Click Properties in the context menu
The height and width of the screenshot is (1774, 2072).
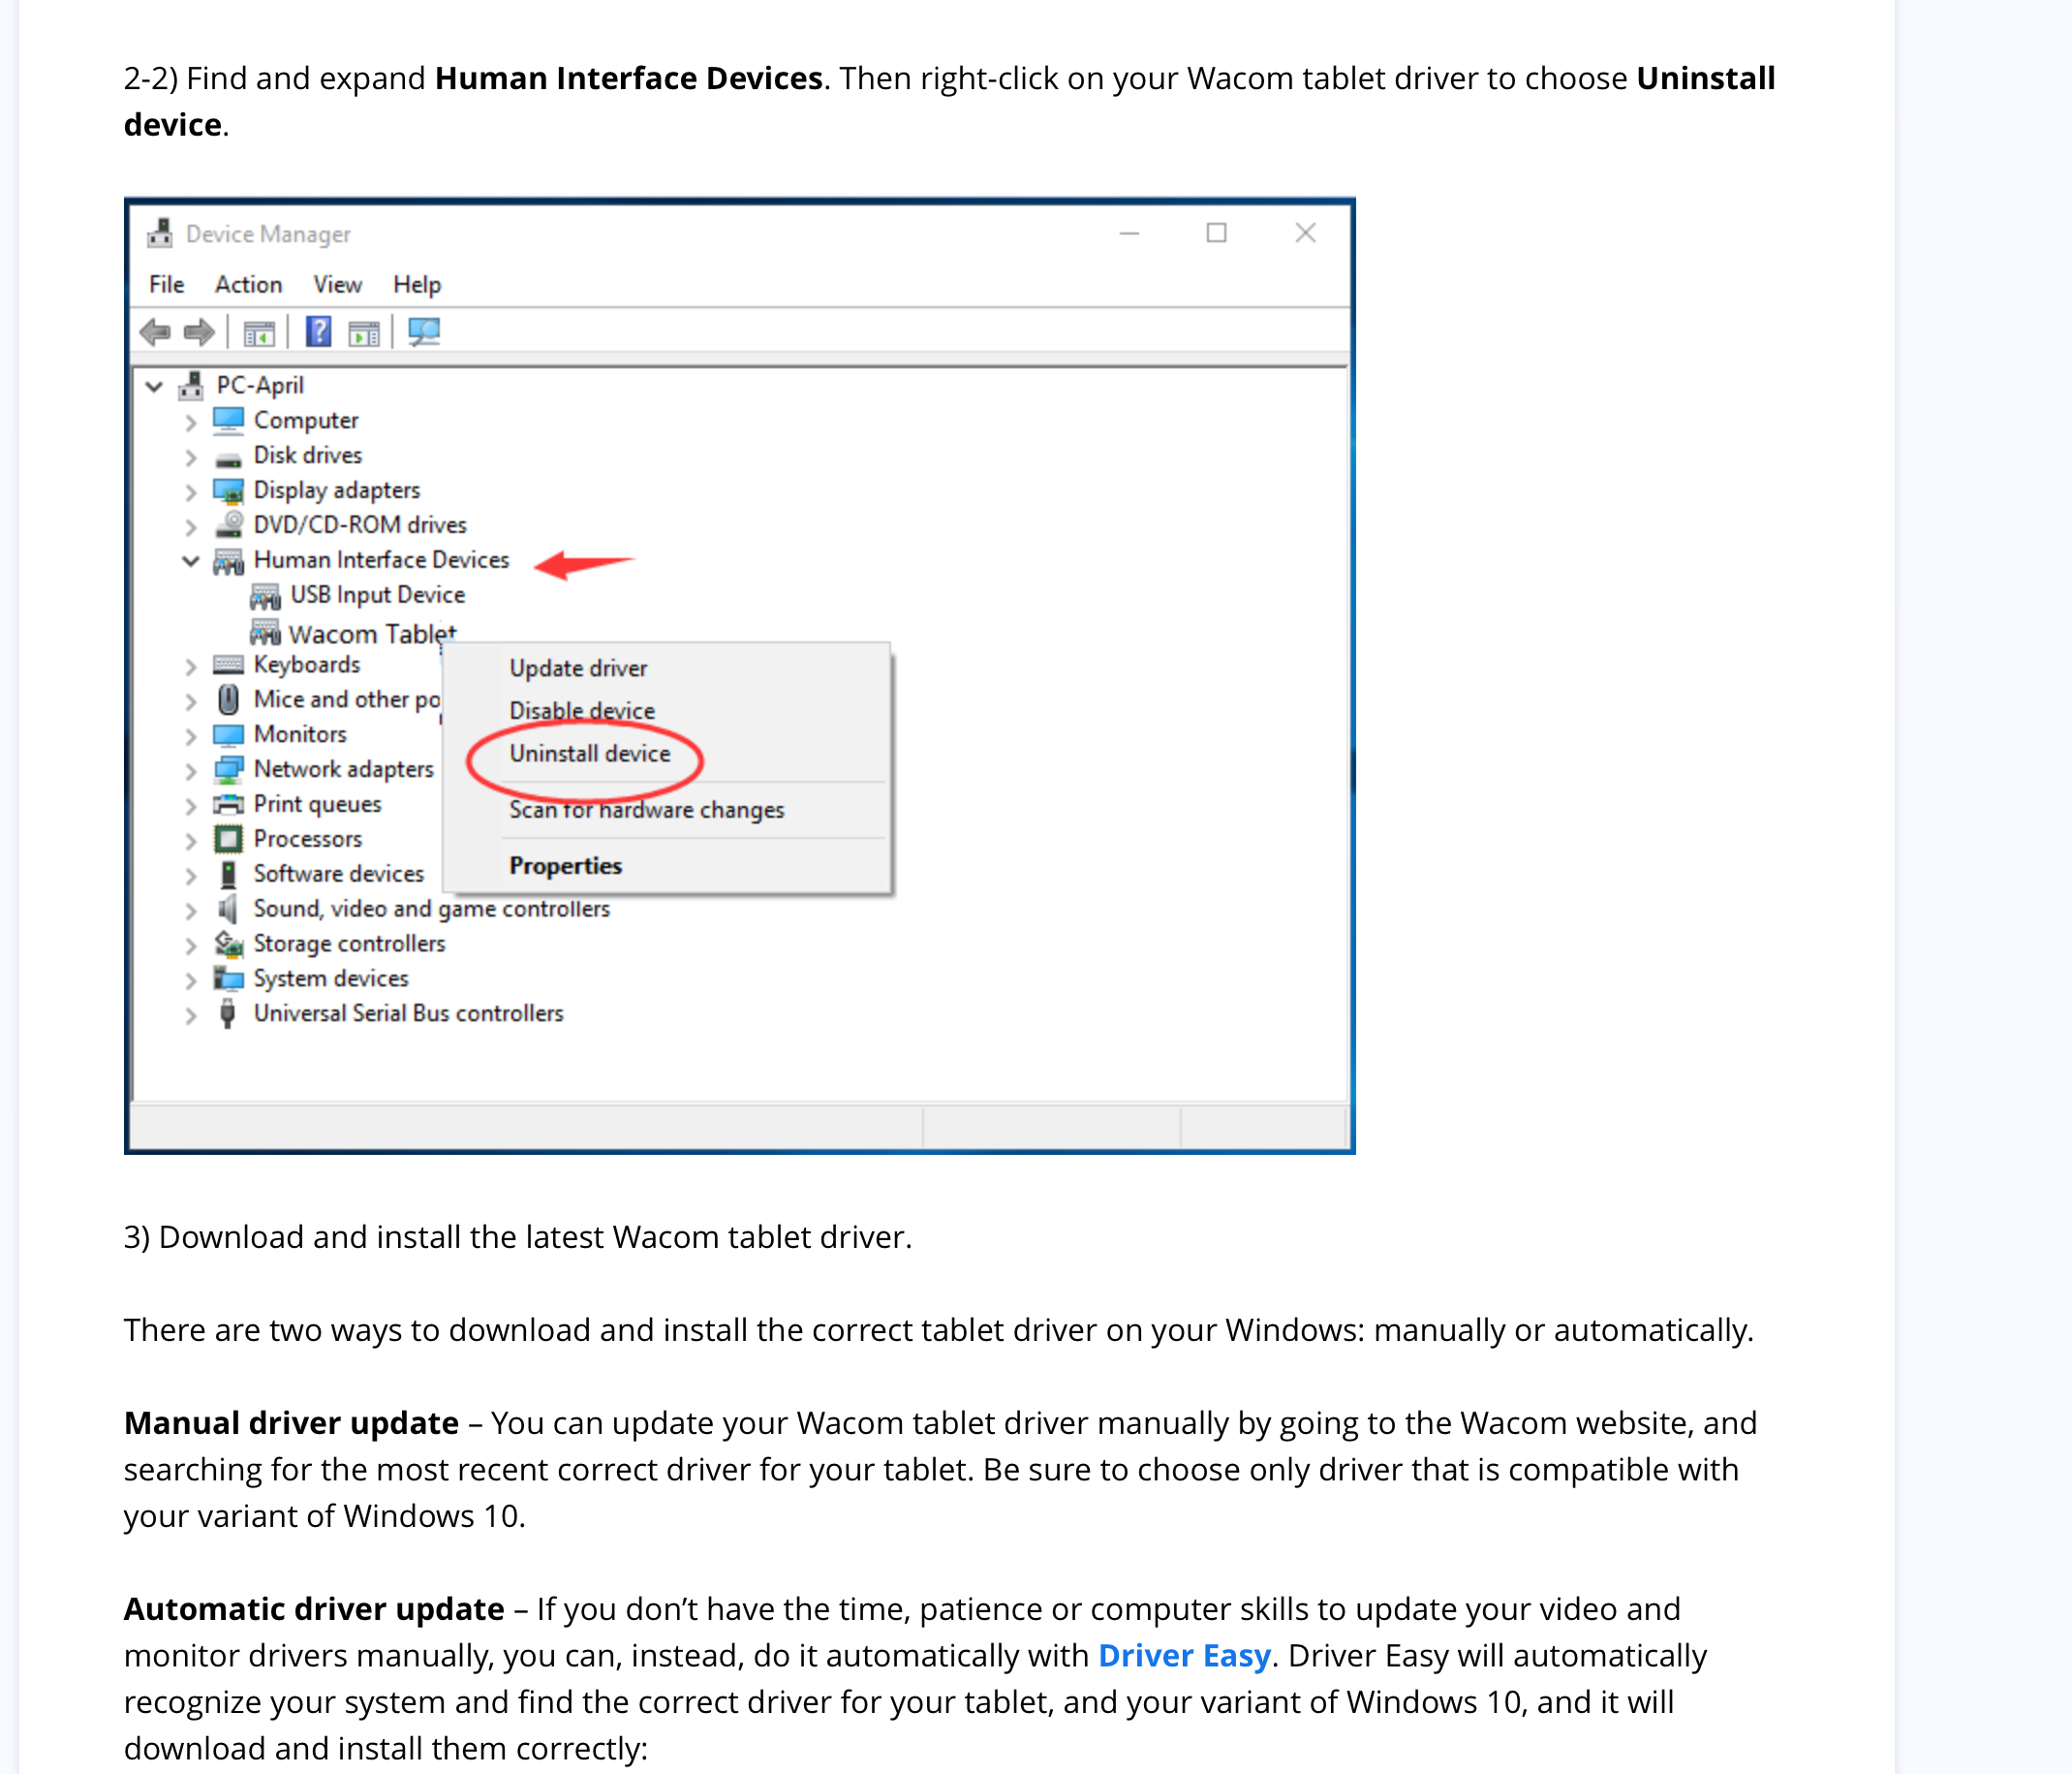coord(565,865)
